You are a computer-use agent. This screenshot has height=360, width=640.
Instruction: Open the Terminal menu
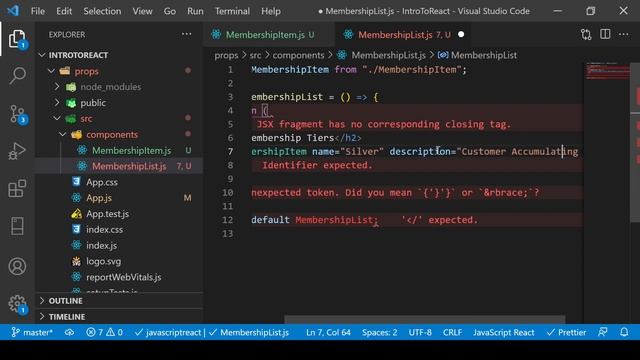point(232,11)
